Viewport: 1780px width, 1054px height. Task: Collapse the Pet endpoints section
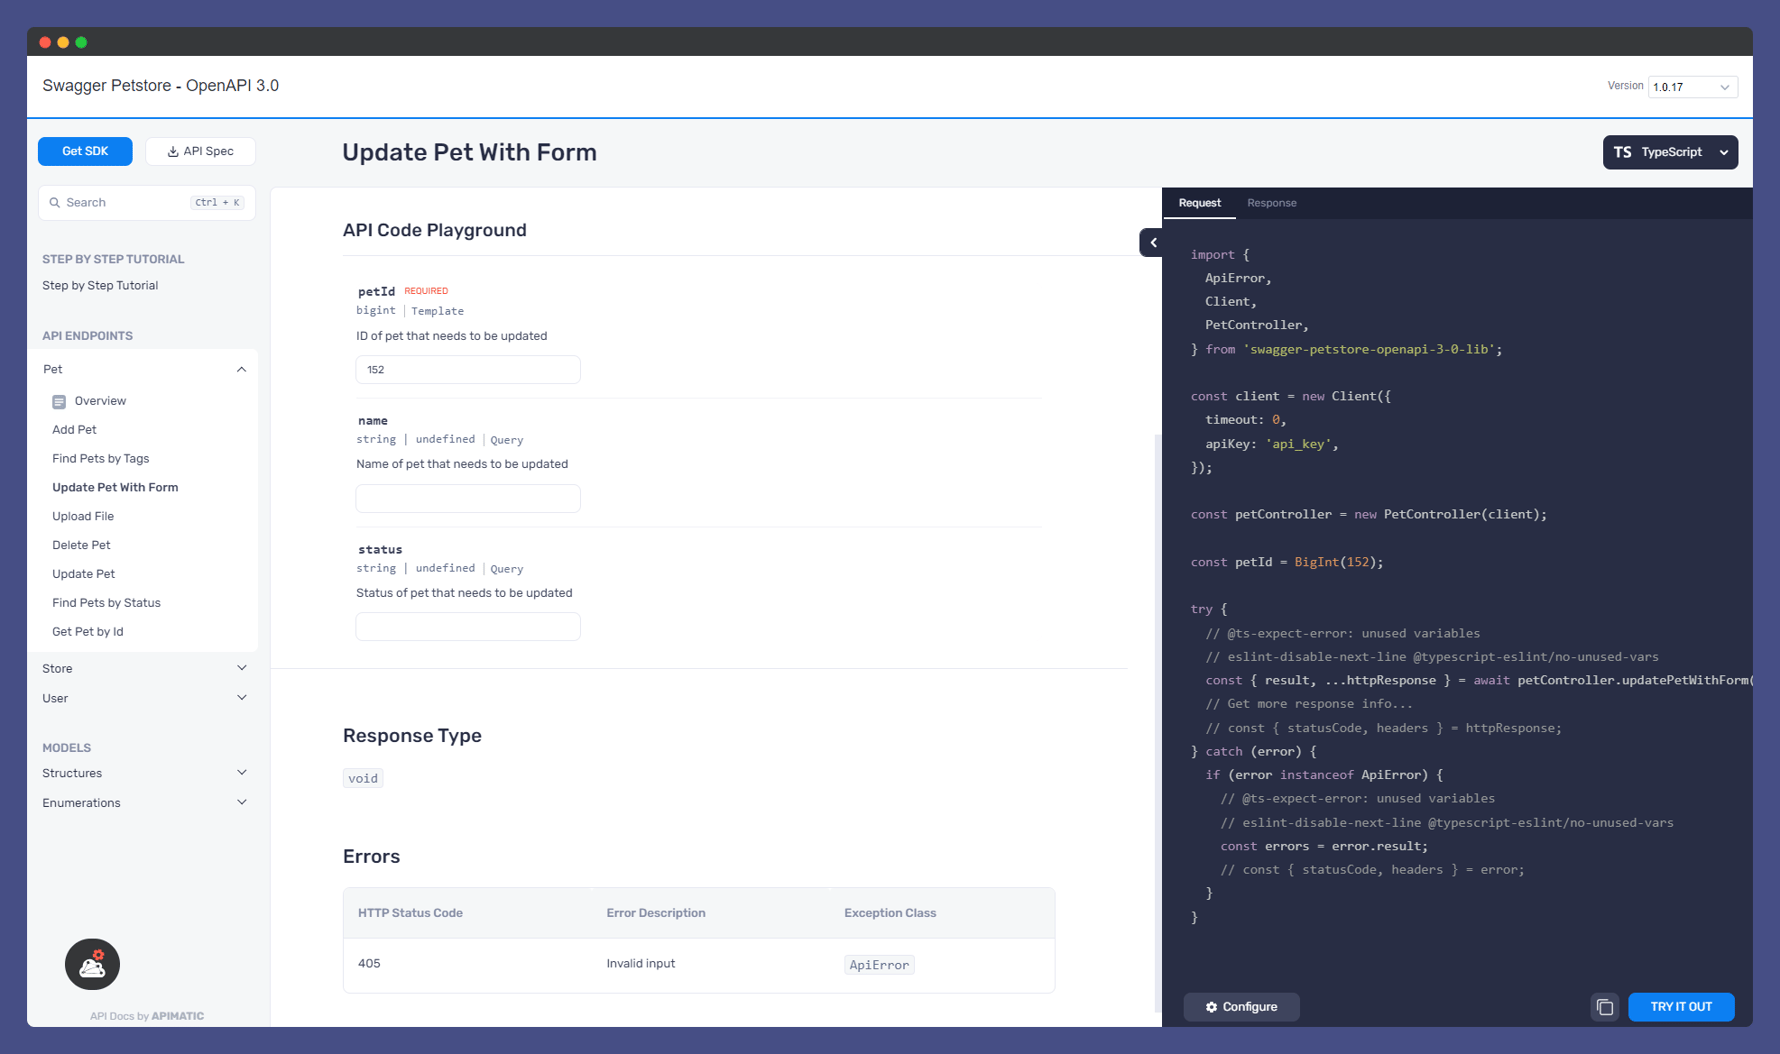click(241, 369)
